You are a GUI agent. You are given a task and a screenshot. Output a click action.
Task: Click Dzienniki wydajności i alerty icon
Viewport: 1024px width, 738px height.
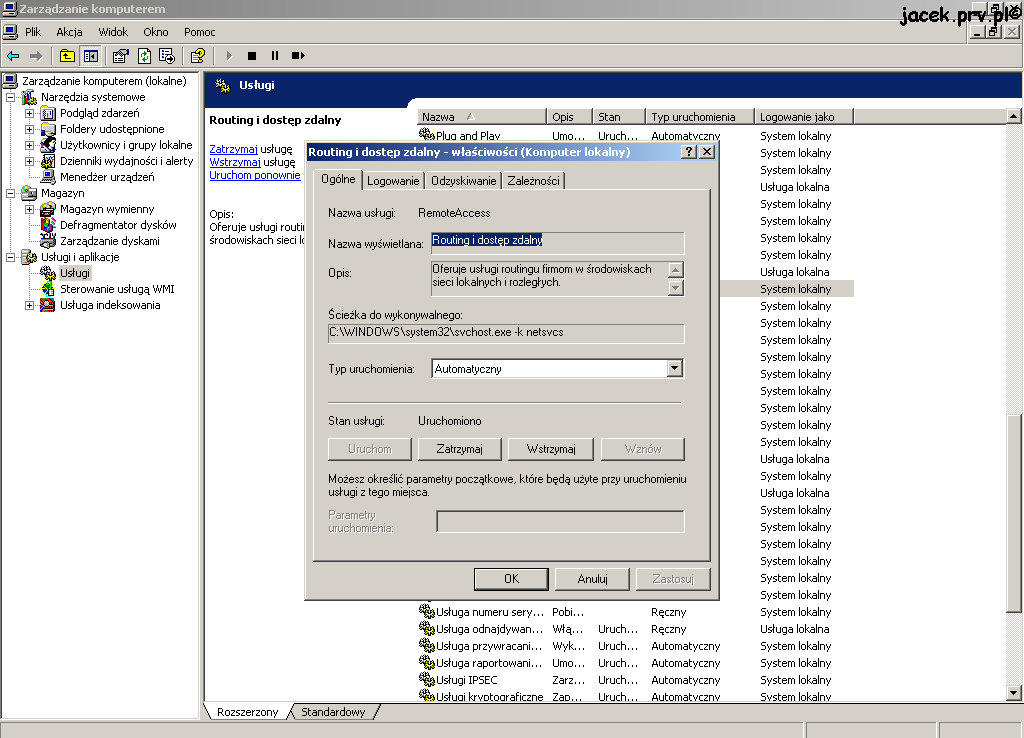[x=48, y=161]
